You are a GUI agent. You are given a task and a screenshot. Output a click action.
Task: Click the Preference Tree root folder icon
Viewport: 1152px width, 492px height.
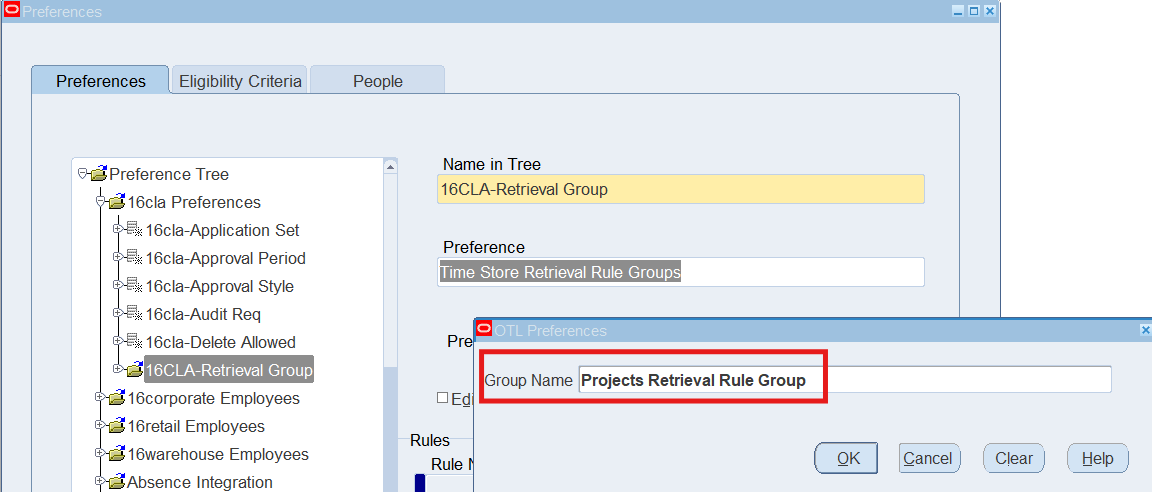pos(98,174)
